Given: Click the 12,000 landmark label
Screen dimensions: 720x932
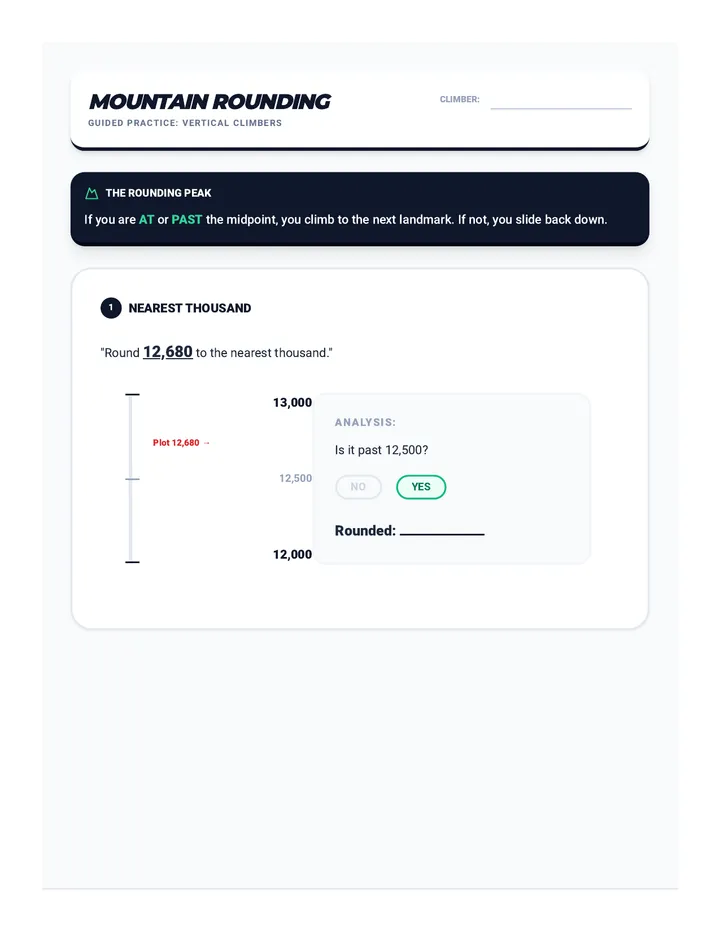Looking at the screenshot, I should [292, 555].
